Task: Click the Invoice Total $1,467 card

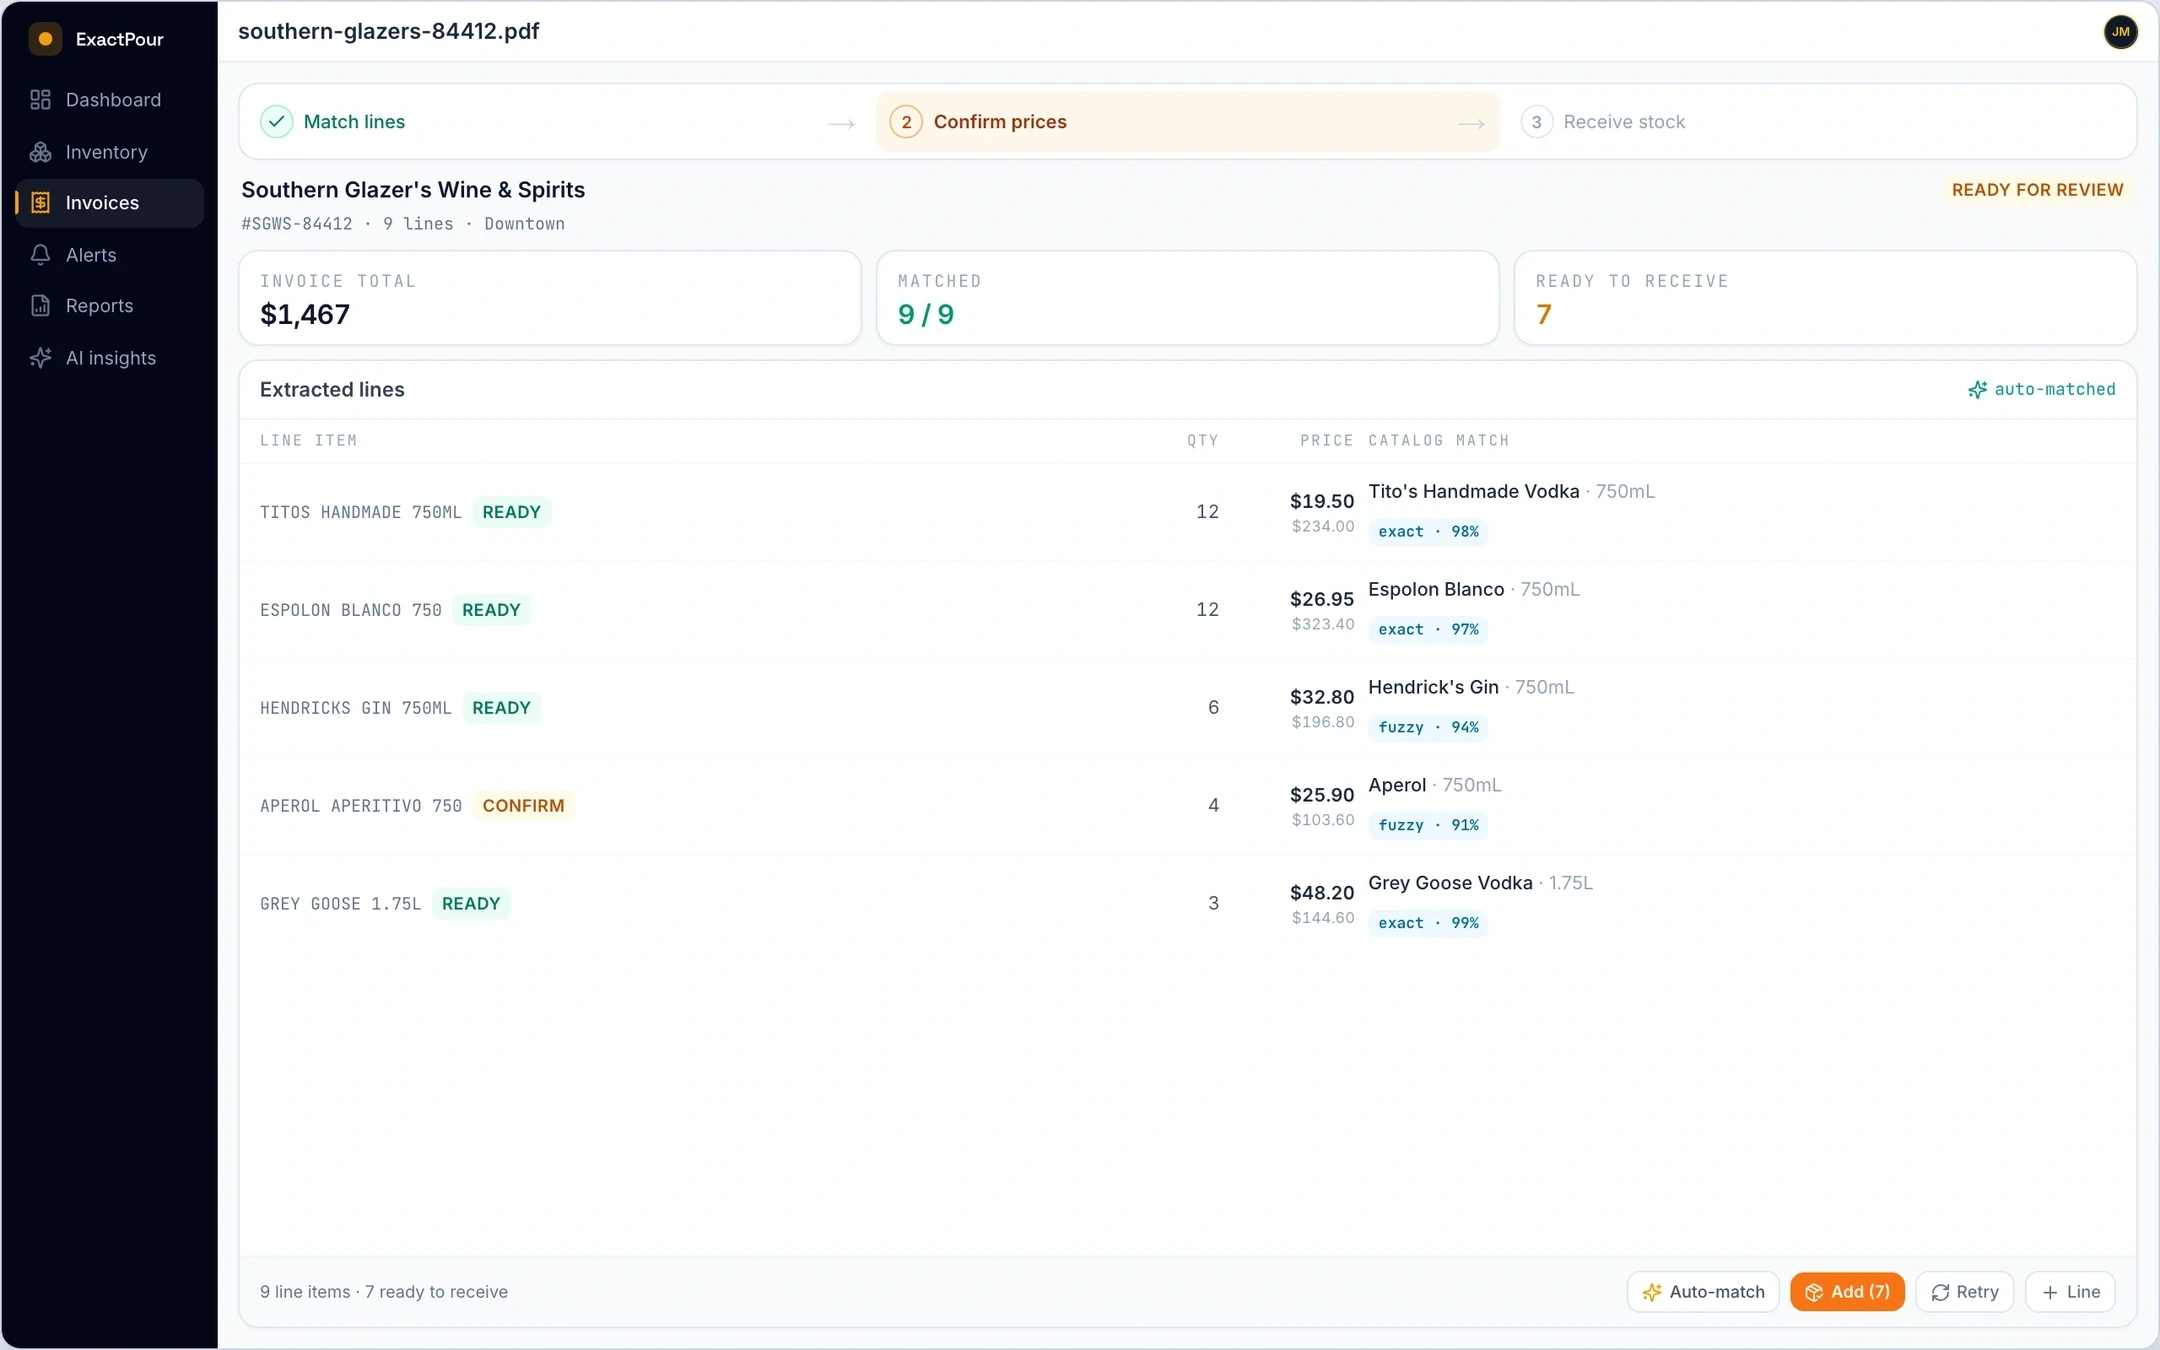Action: [x=550, y=298]
